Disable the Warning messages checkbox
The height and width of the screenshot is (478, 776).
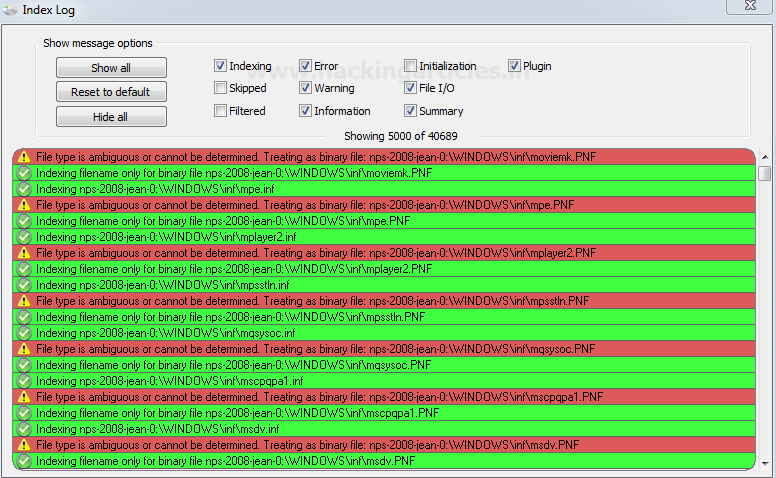pyautogui.click(x=305, y=89)
